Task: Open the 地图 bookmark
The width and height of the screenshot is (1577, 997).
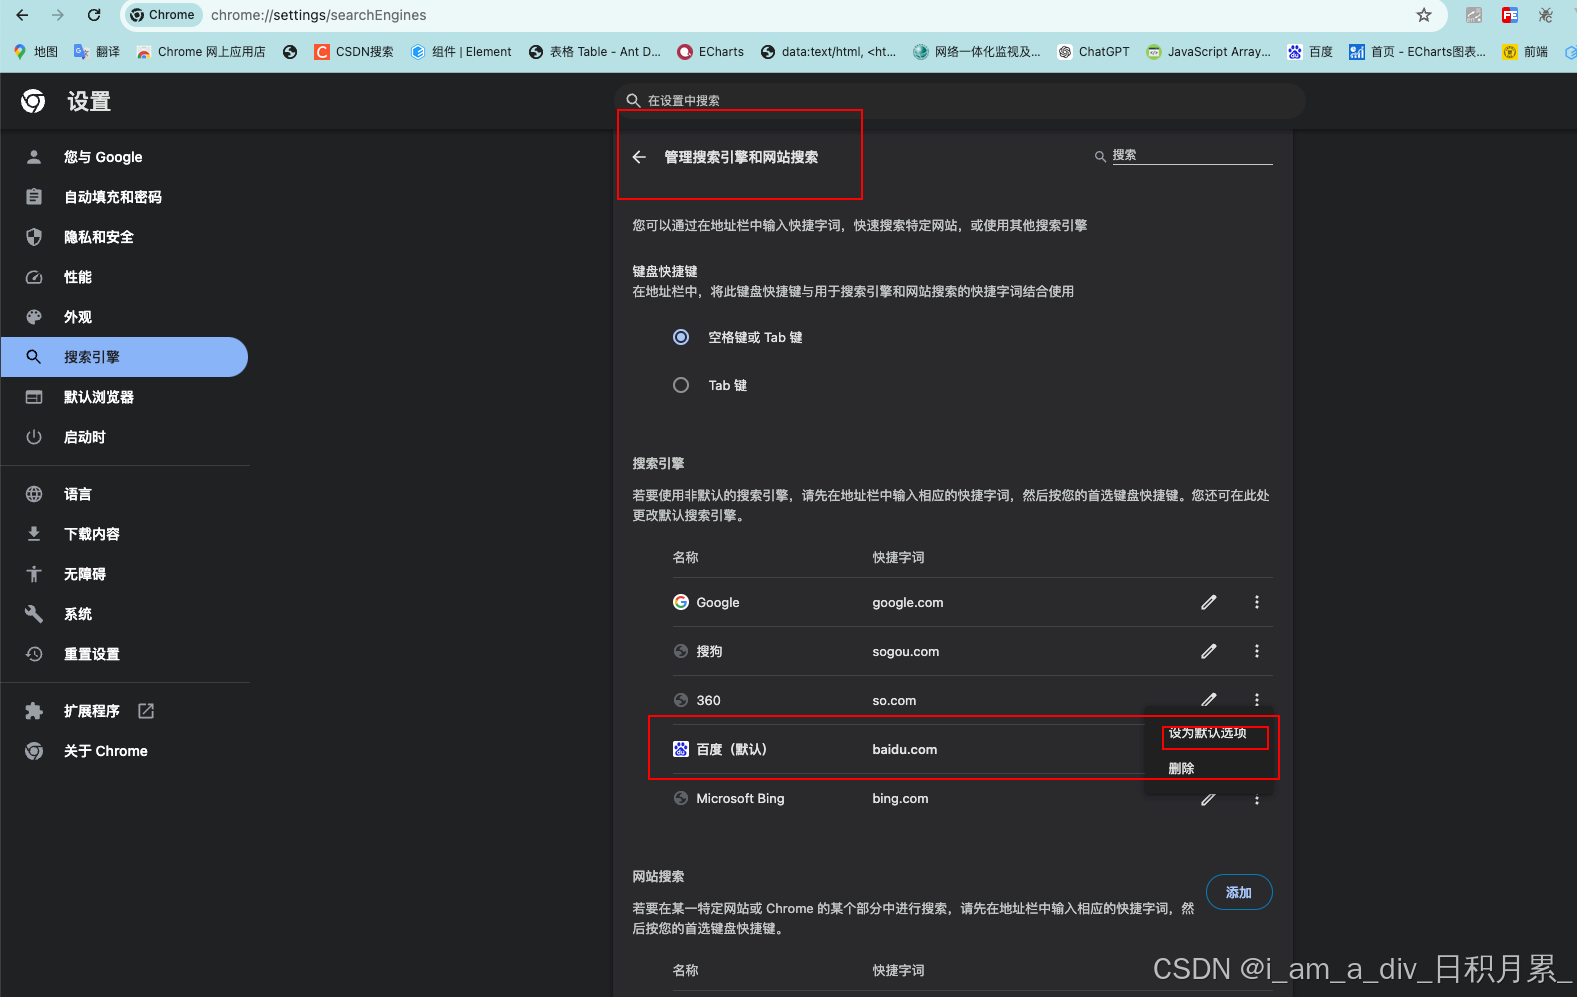Action: [x=36, y=52]
